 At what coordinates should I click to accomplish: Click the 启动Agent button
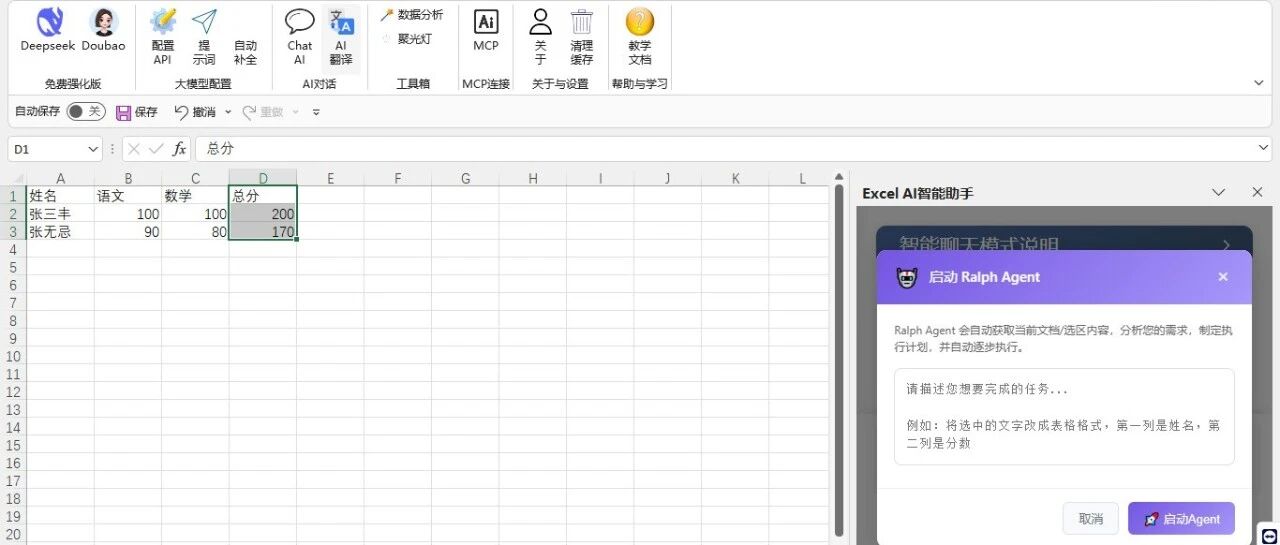point(1181,519)
